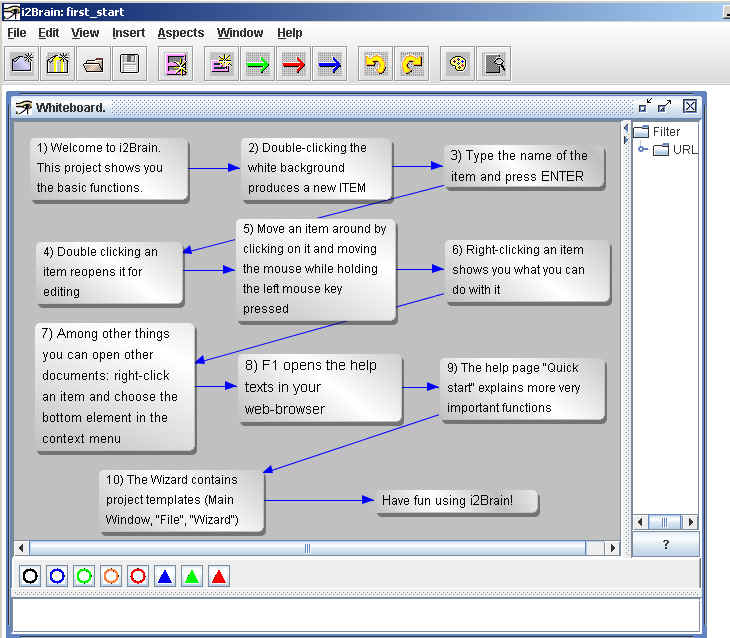
Task: Open the Insert menu
Action: (x=128, y=33)
